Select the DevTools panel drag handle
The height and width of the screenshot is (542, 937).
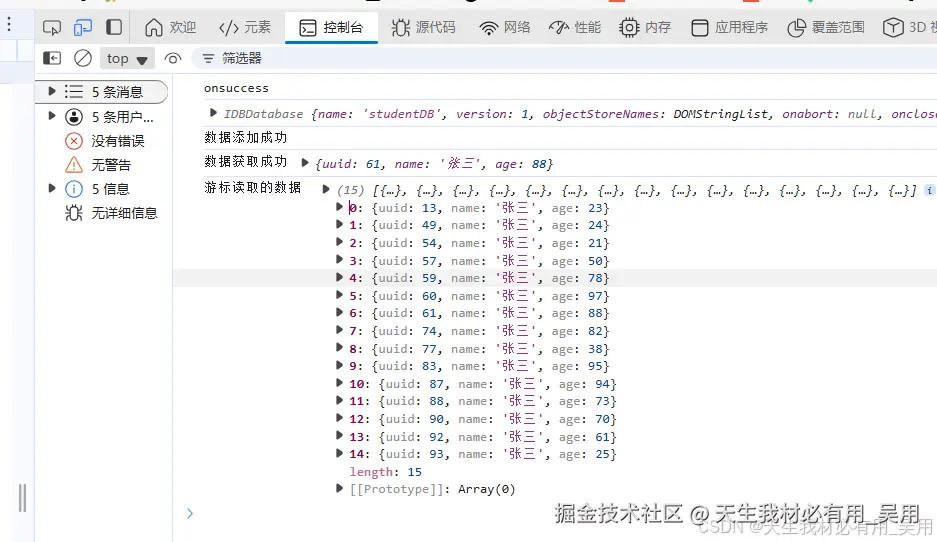click(x=23, y=497)
